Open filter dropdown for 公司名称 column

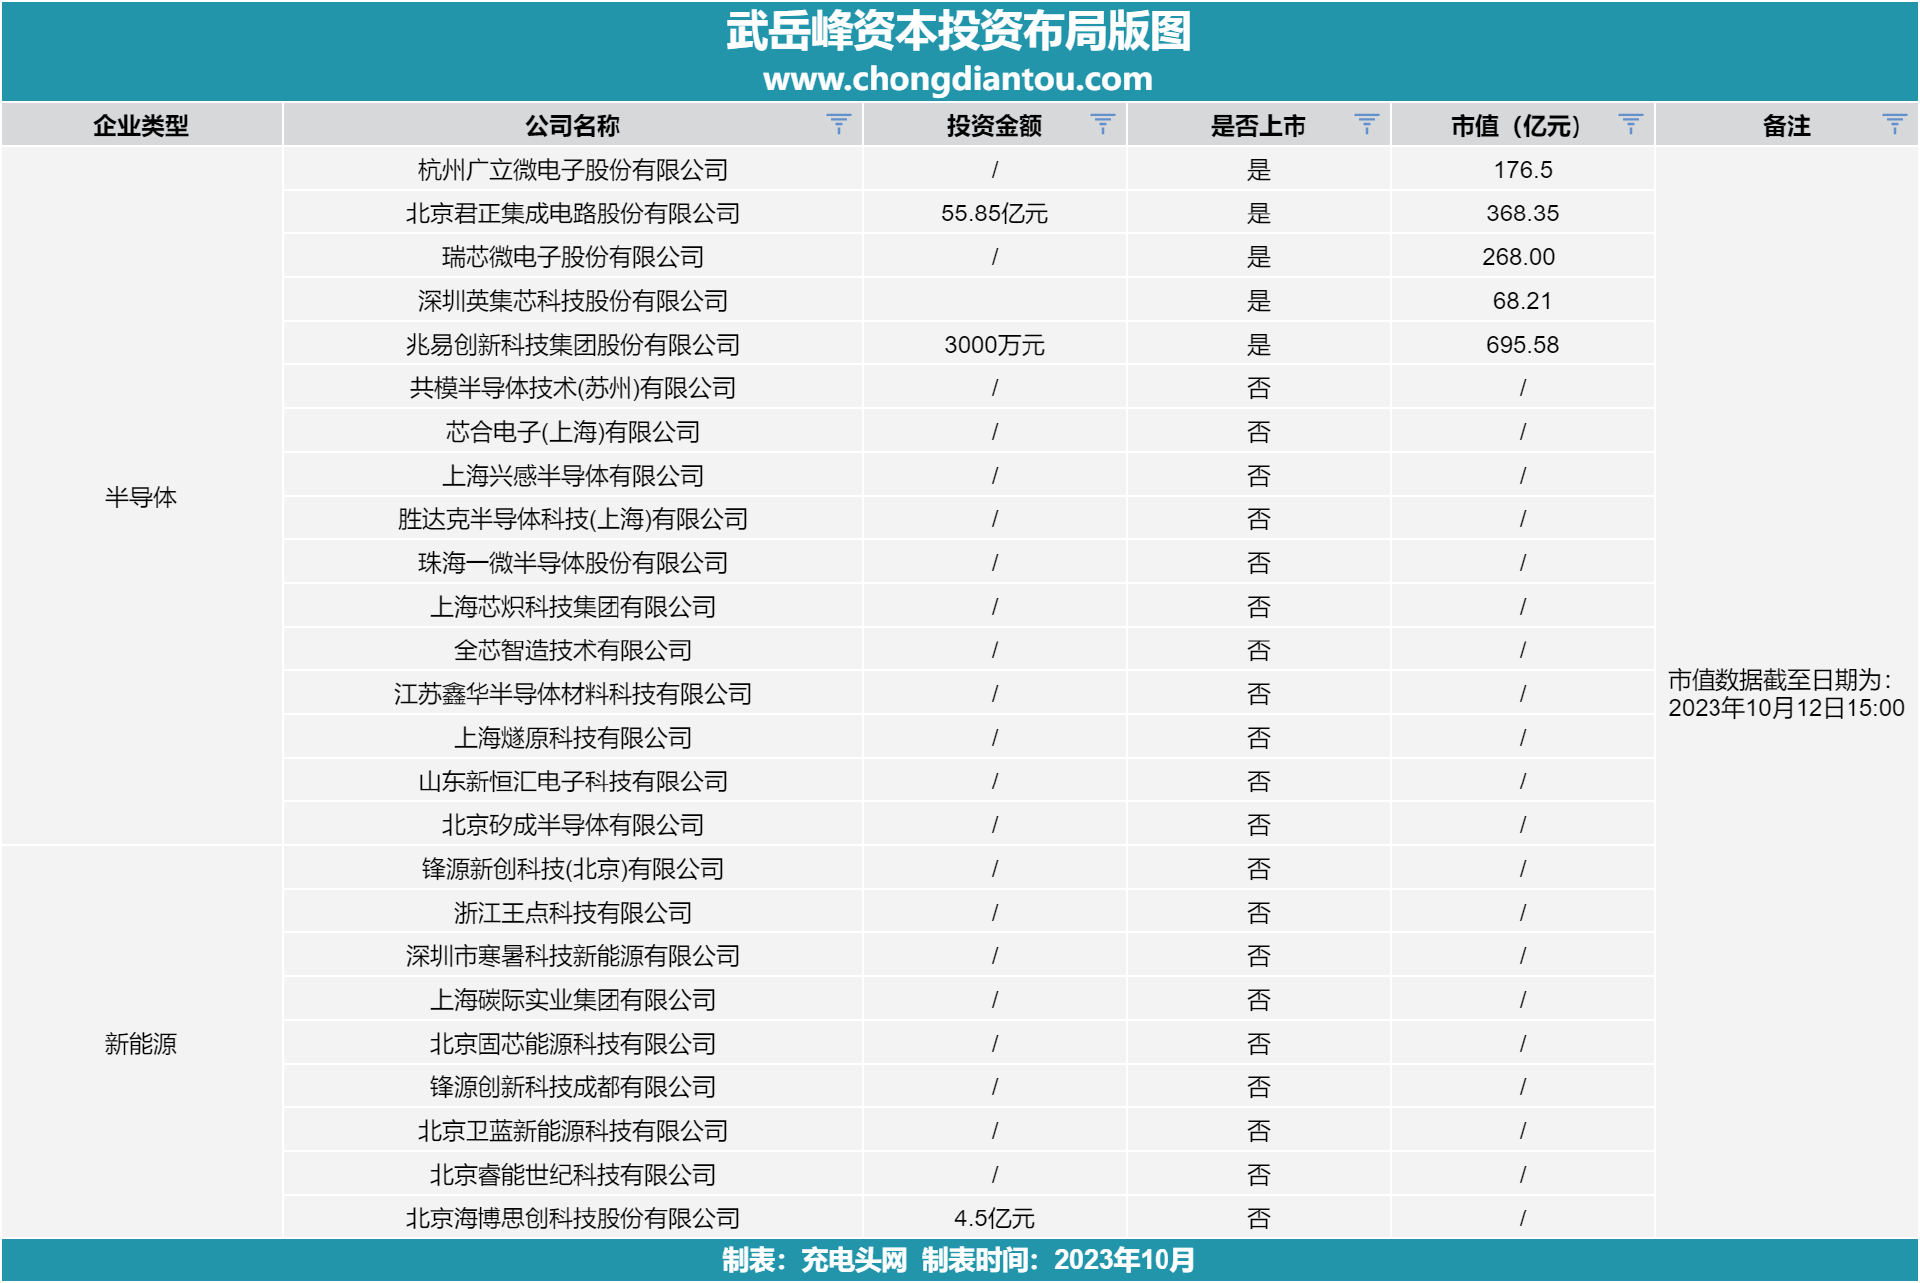point(838,124)
